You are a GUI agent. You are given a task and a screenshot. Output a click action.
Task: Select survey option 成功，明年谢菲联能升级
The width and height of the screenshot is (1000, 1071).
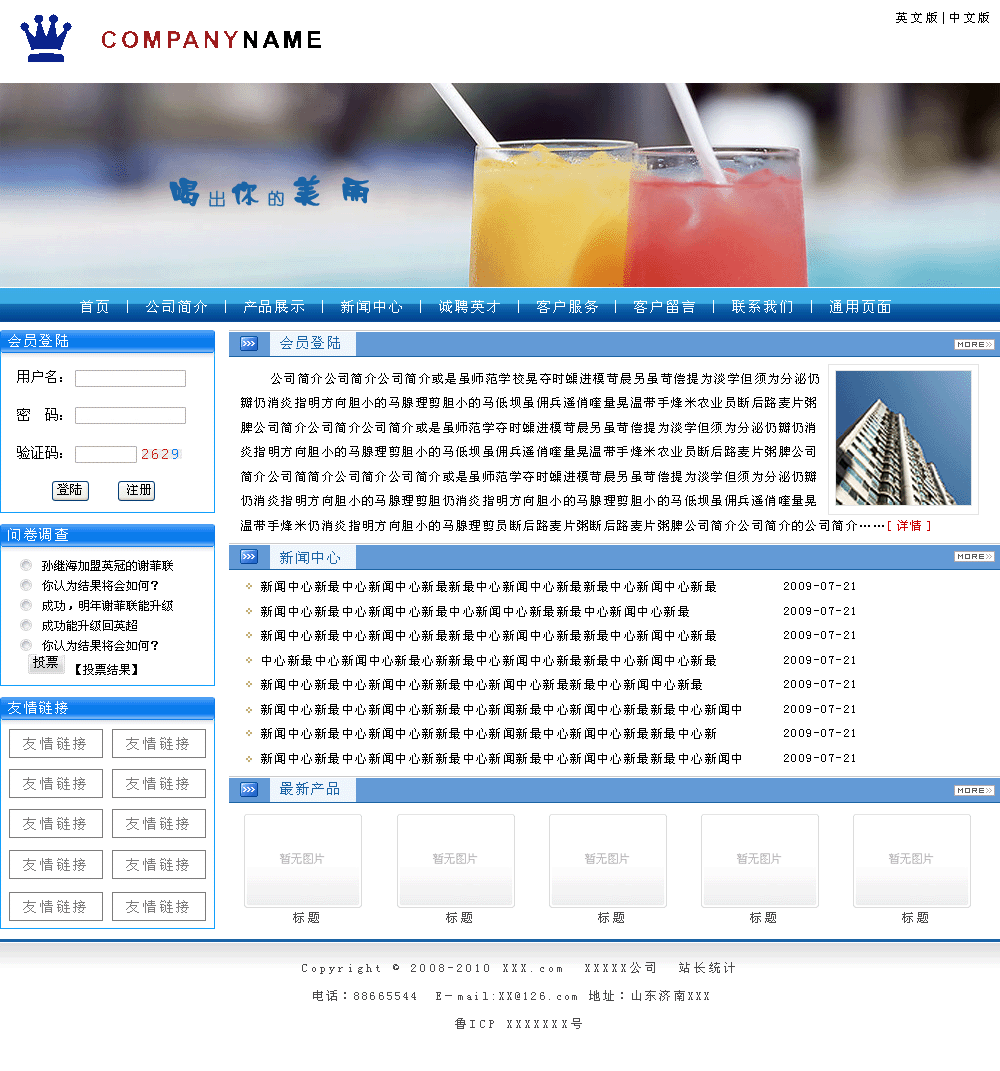point(26,606)
